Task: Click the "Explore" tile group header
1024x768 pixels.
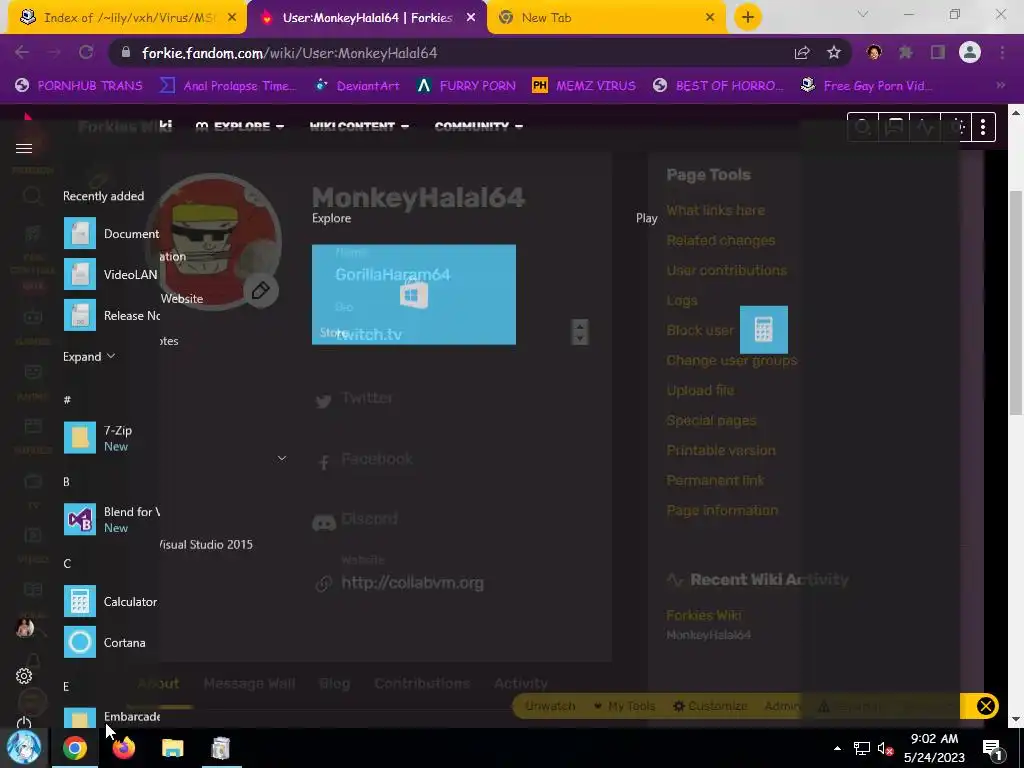Action: point(331,218)
